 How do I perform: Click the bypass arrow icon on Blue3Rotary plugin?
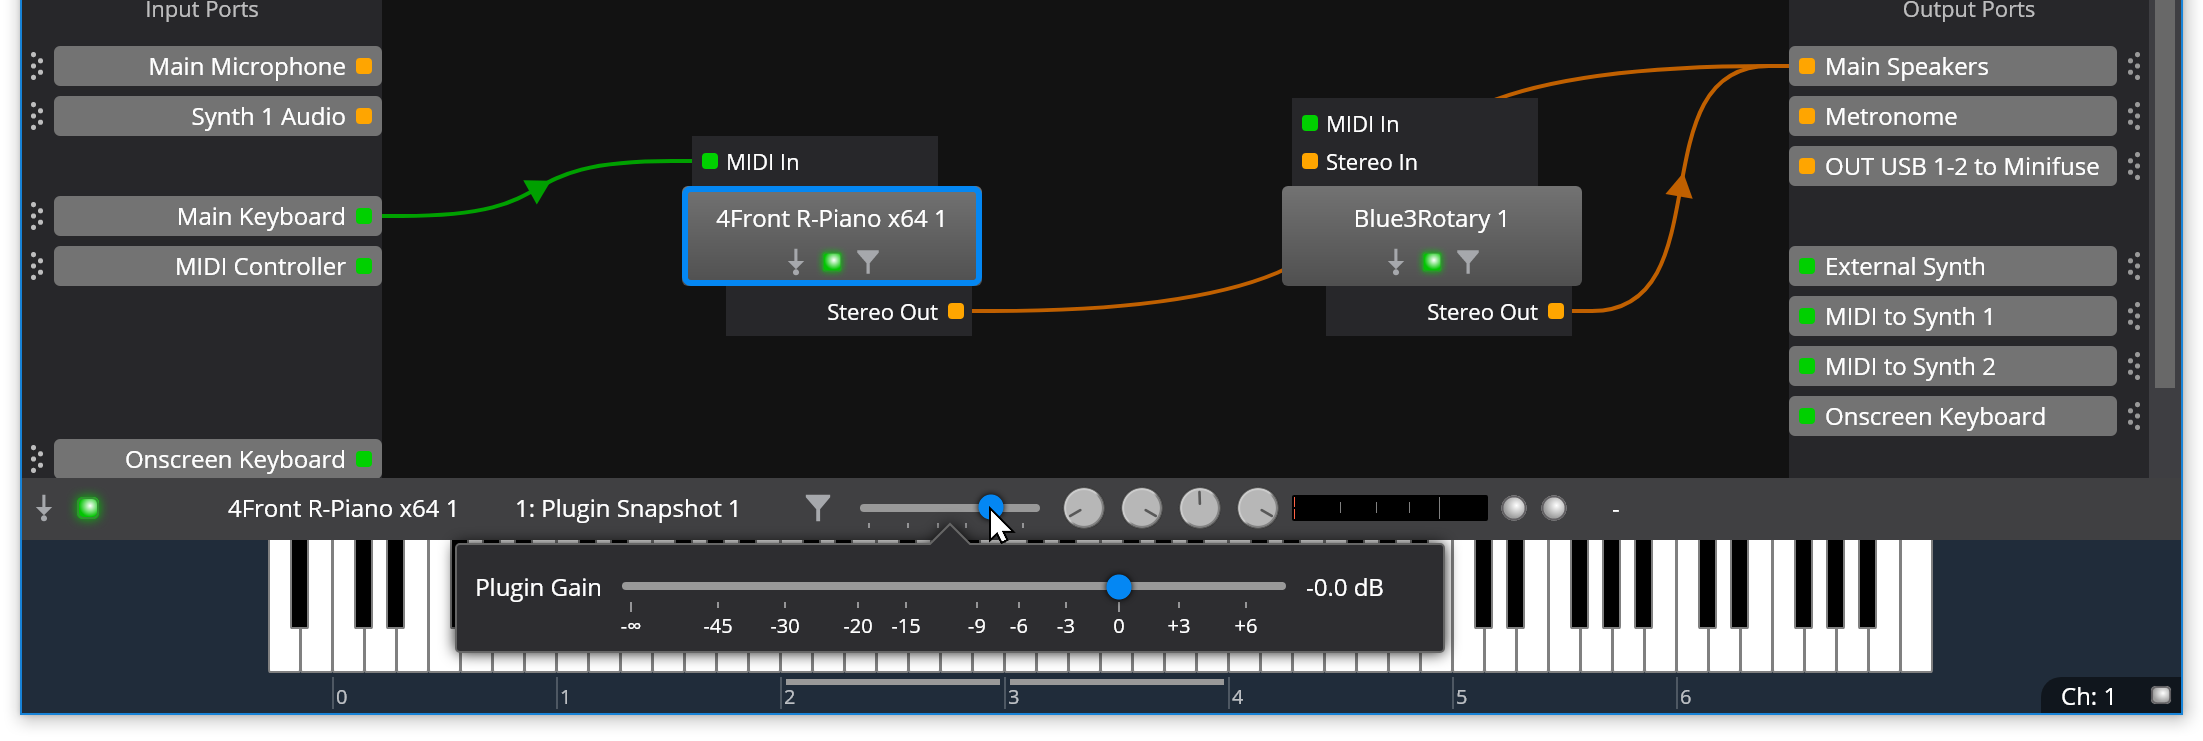(x=1396, y=262)
